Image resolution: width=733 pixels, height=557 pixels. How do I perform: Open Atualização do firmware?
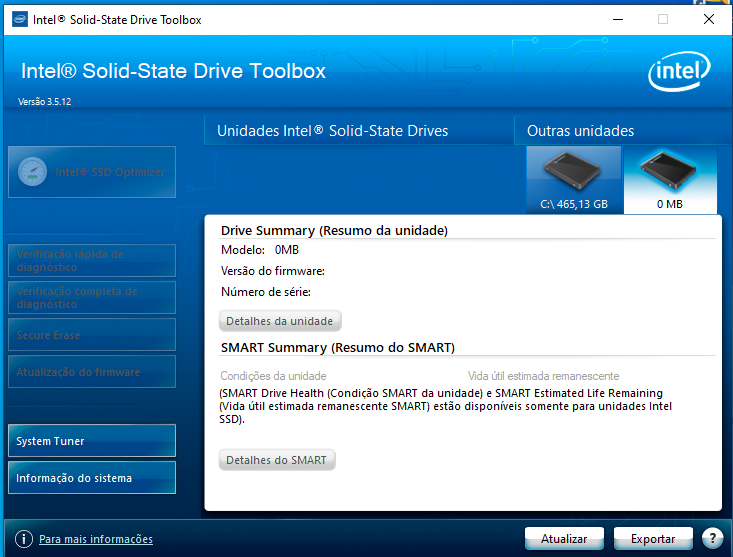[x=92, y=371]
